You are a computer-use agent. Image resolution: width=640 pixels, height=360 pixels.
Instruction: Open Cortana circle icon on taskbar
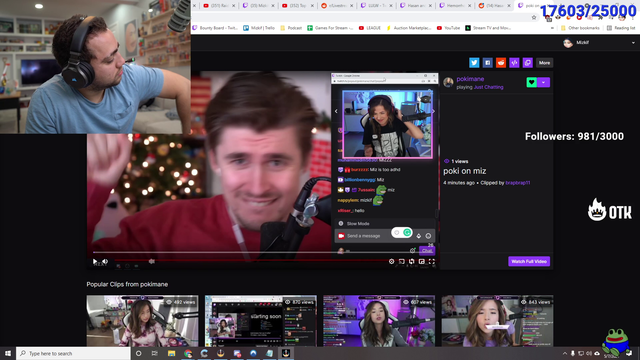[138, 353]
